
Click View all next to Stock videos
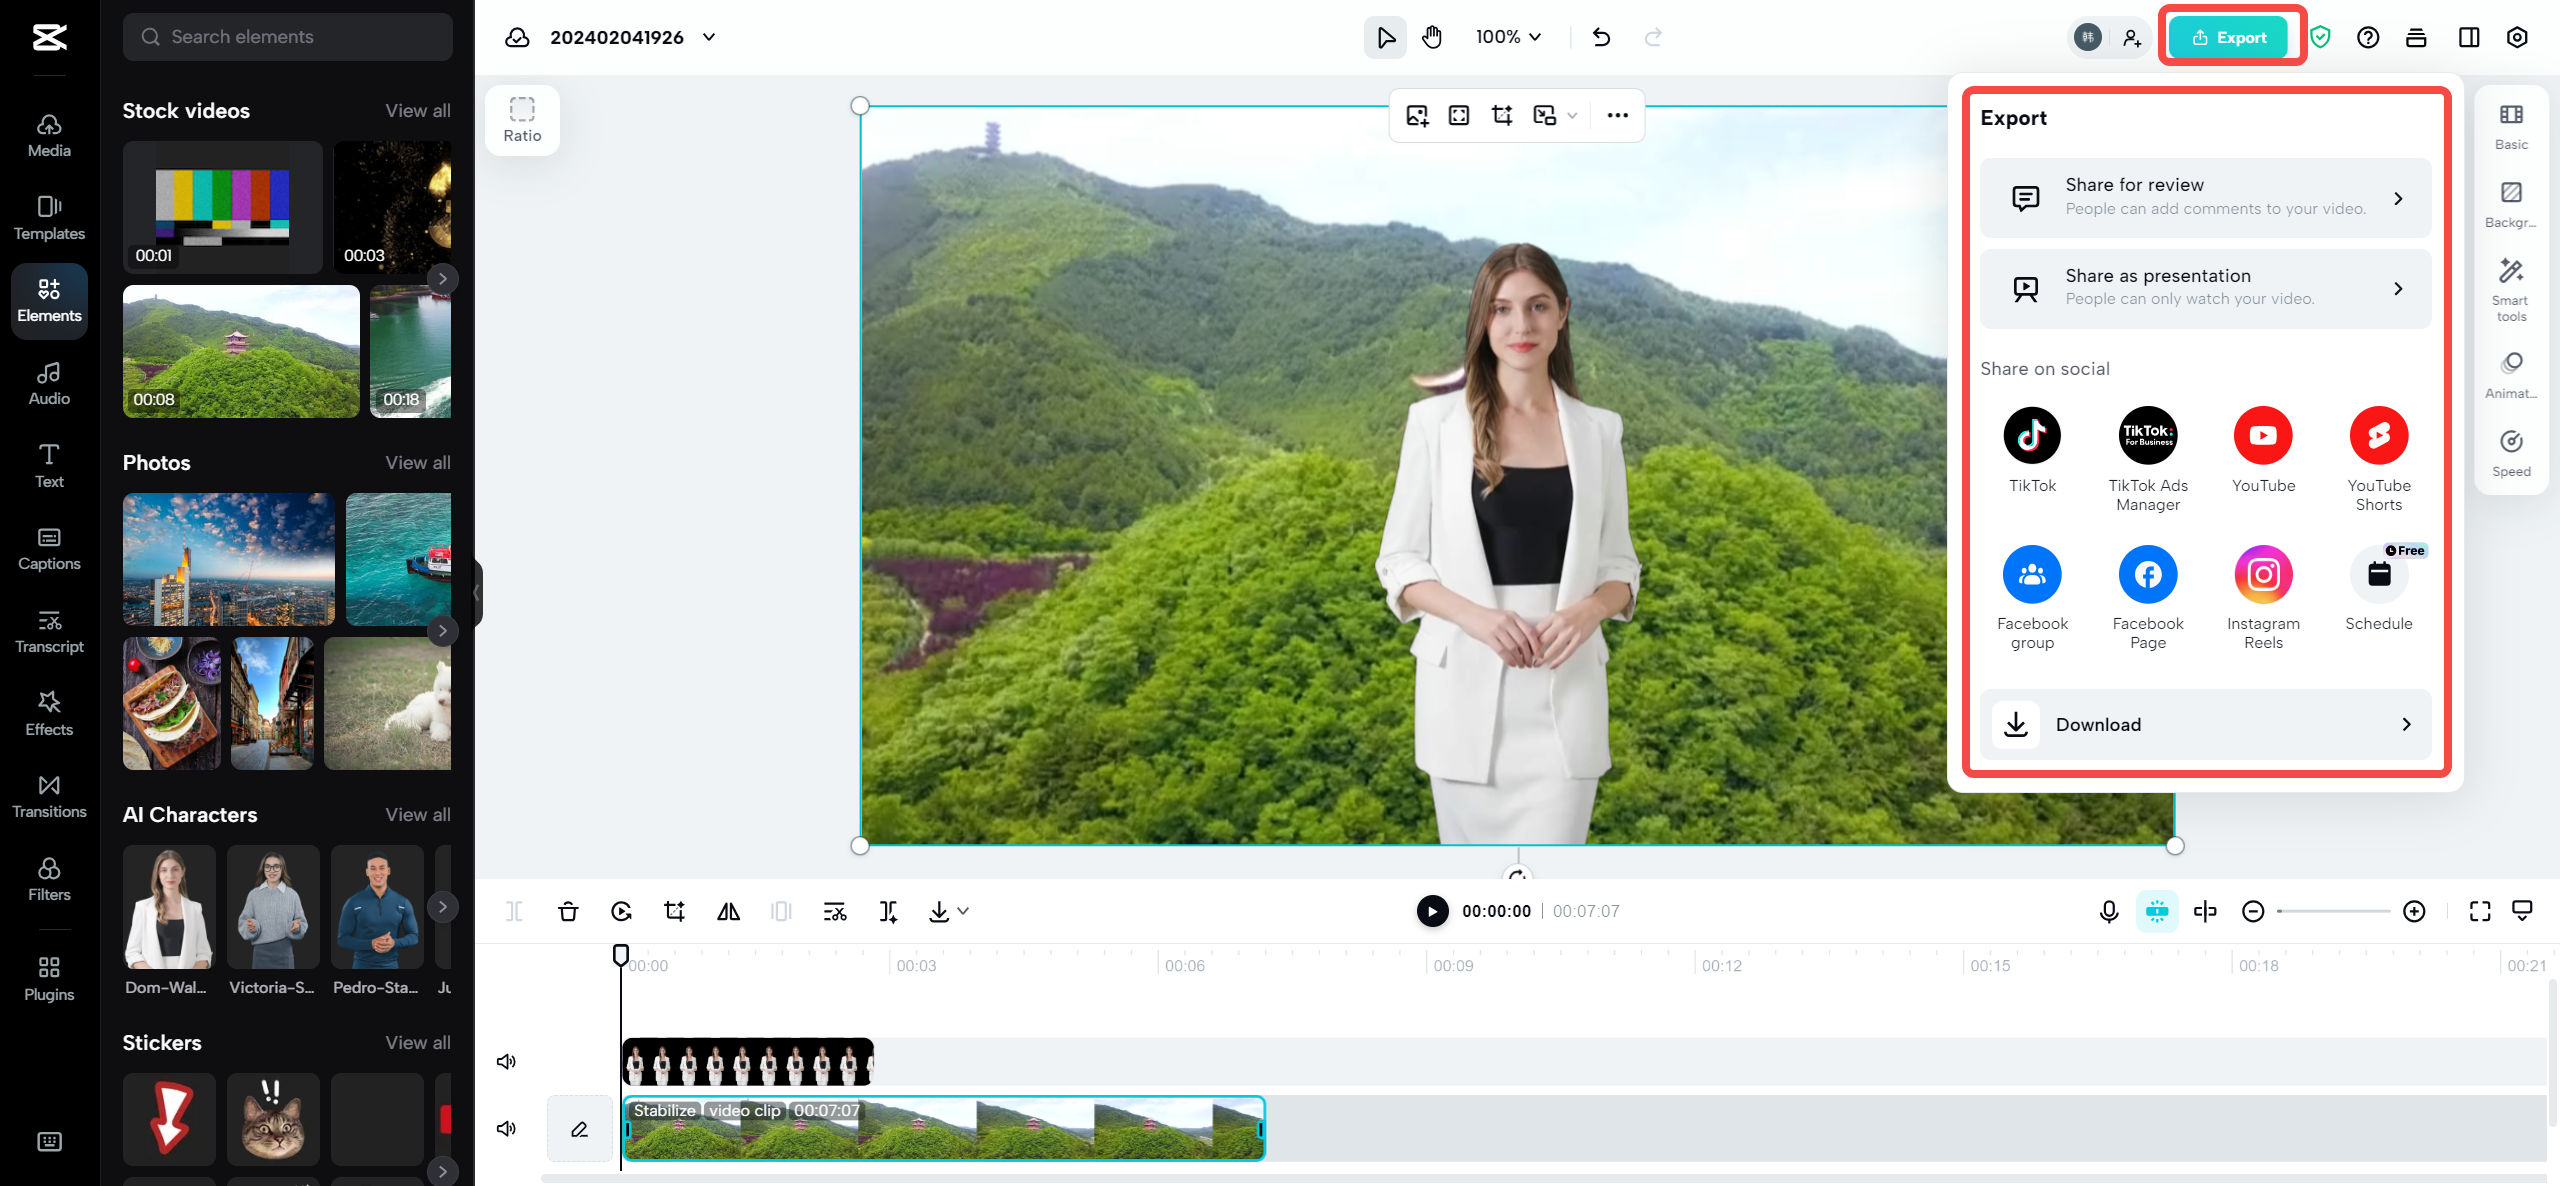pos(418,111)
